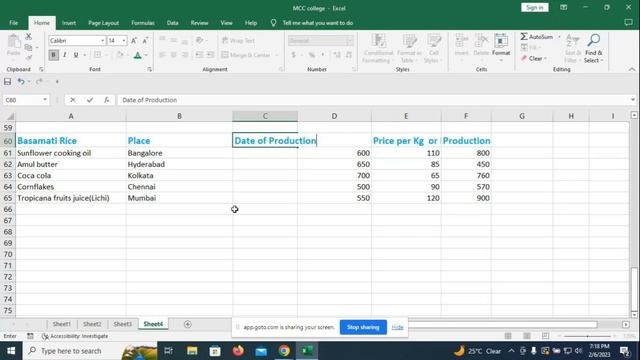Image resolution: width=640 pixels, height=360 pixels.
Task: Toggle Bold formatting in Font group
Action: (53, 55)
